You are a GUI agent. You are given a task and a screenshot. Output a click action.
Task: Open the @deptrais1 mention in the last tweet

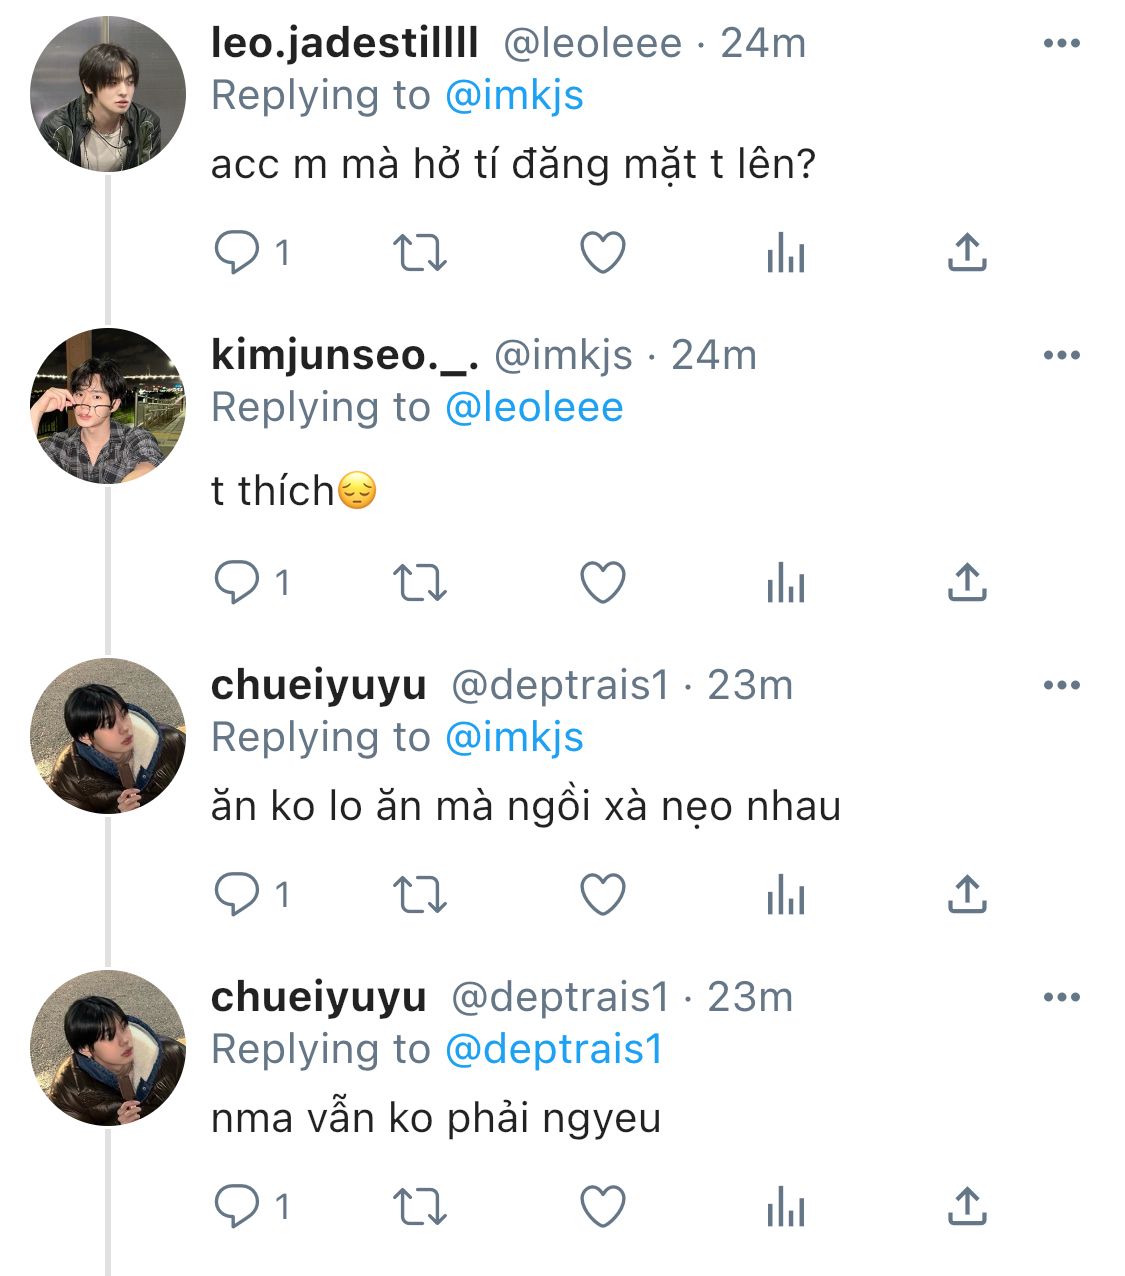(553, 1050)
